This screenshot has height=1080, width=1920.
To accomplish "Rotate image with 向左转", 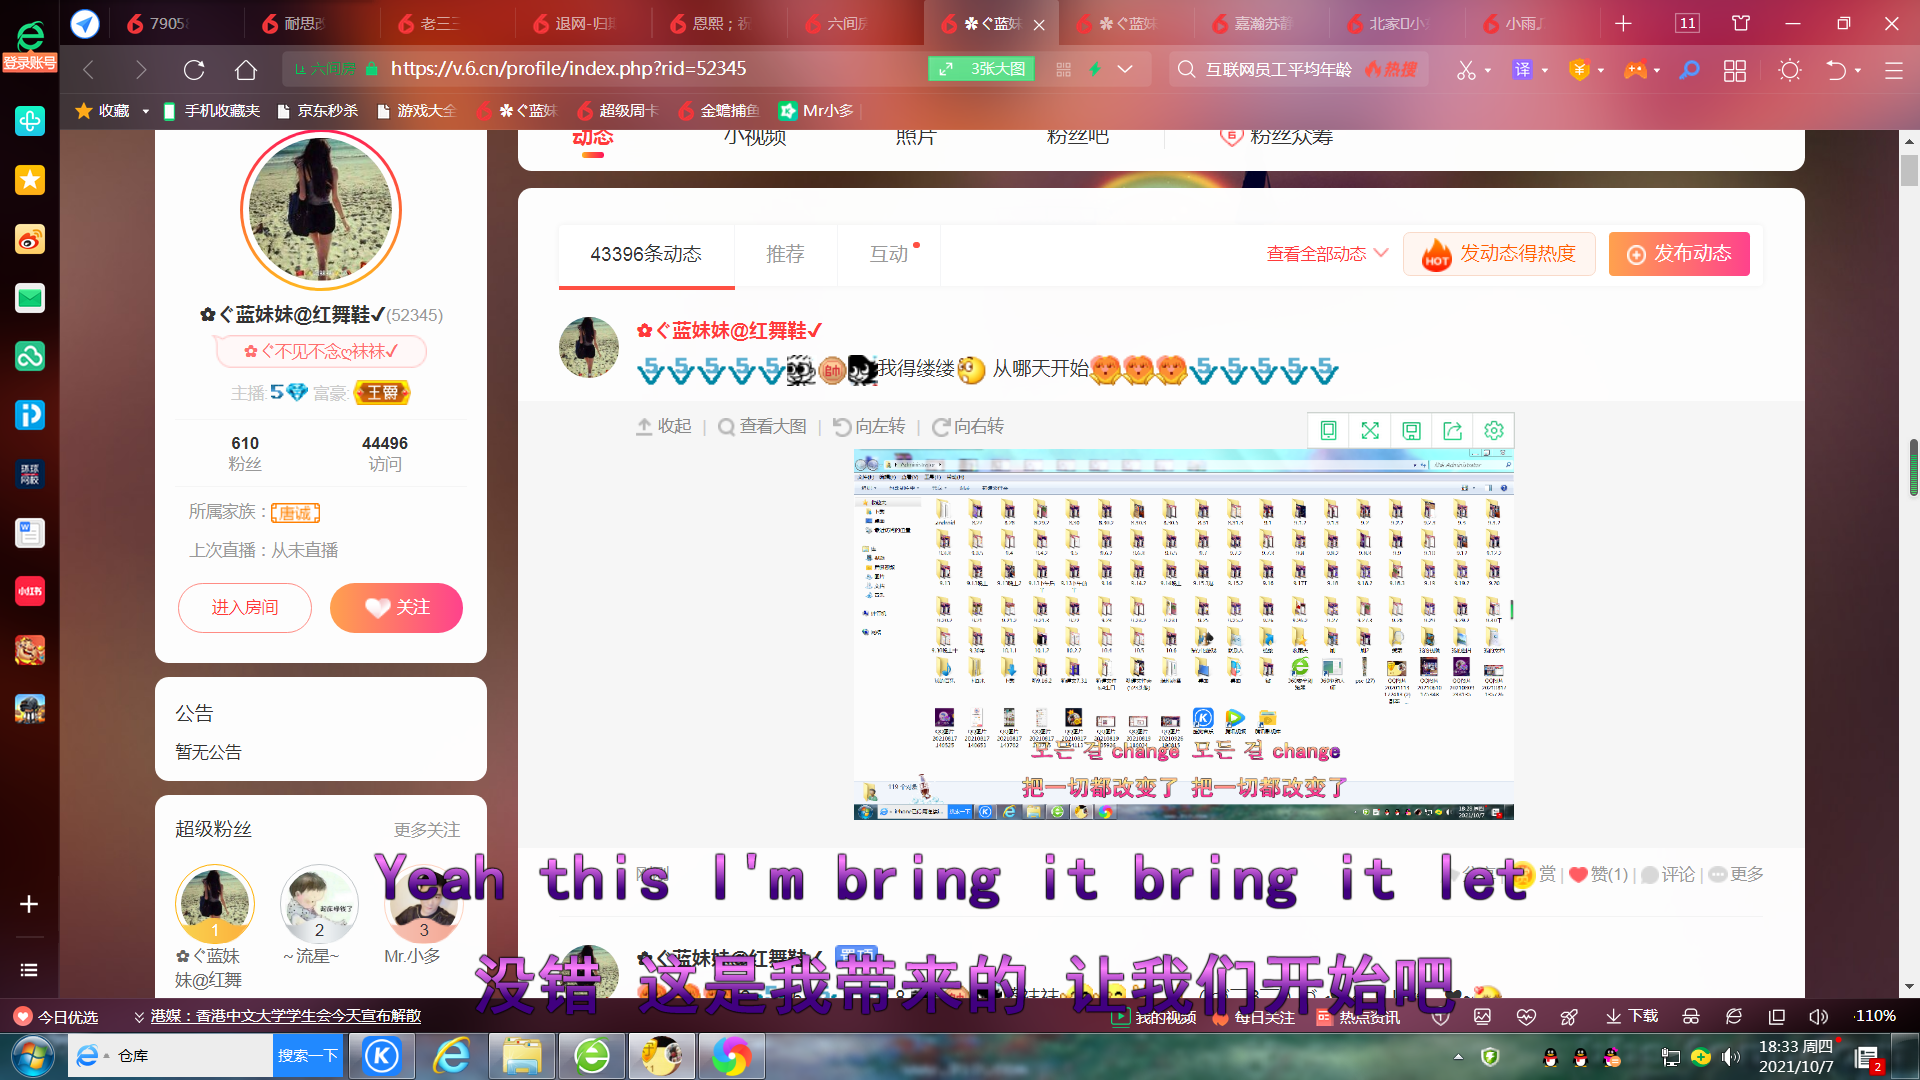I will coord(869,427).
